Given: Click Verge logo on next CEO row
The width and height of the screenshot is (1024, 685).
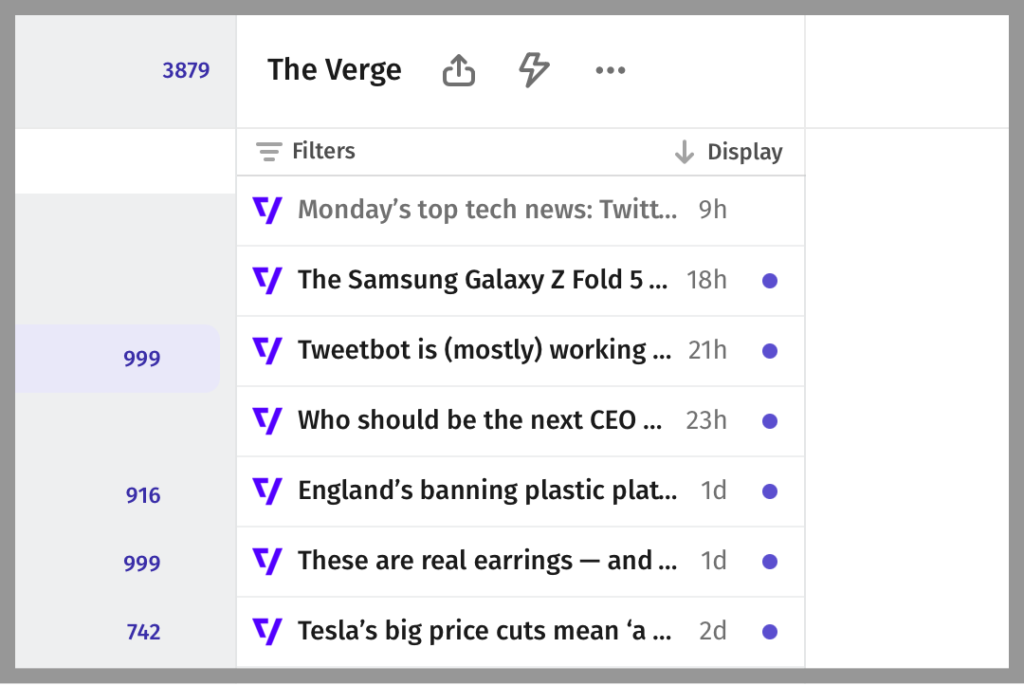Looking at the screenshot, I should pos(267,421).
